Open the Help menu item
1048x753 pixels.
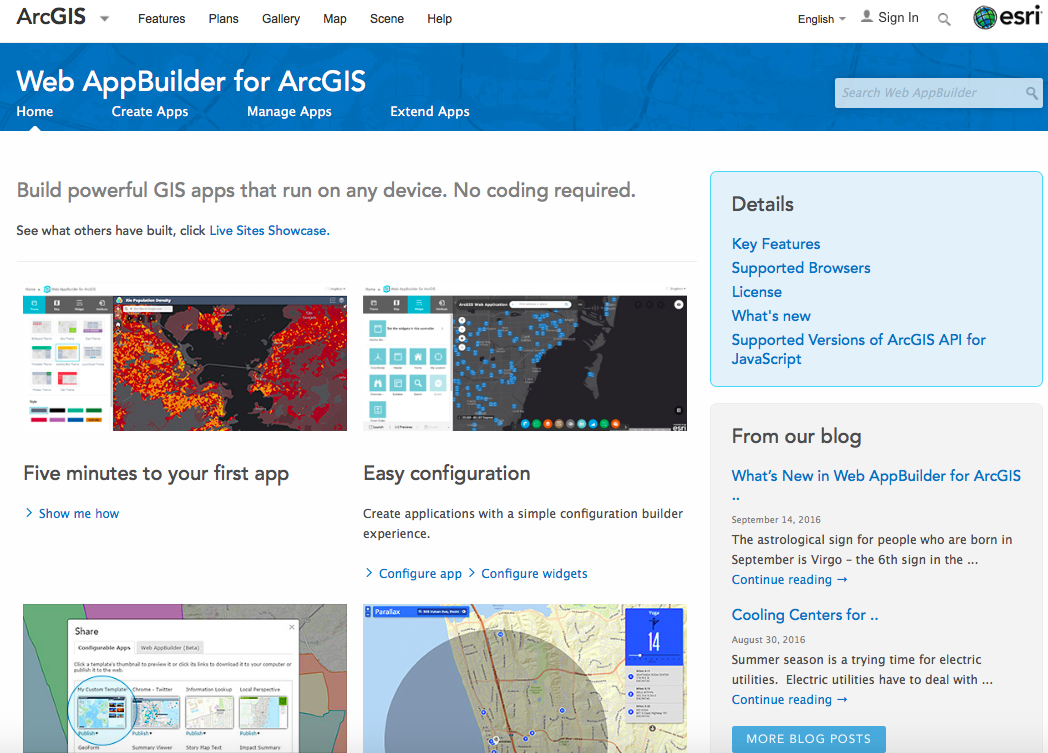click(440, 19)
